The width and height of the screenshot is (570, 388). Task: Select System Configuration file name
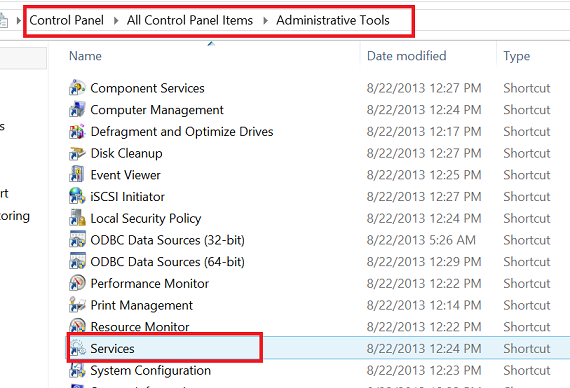(x=150, y=371)
